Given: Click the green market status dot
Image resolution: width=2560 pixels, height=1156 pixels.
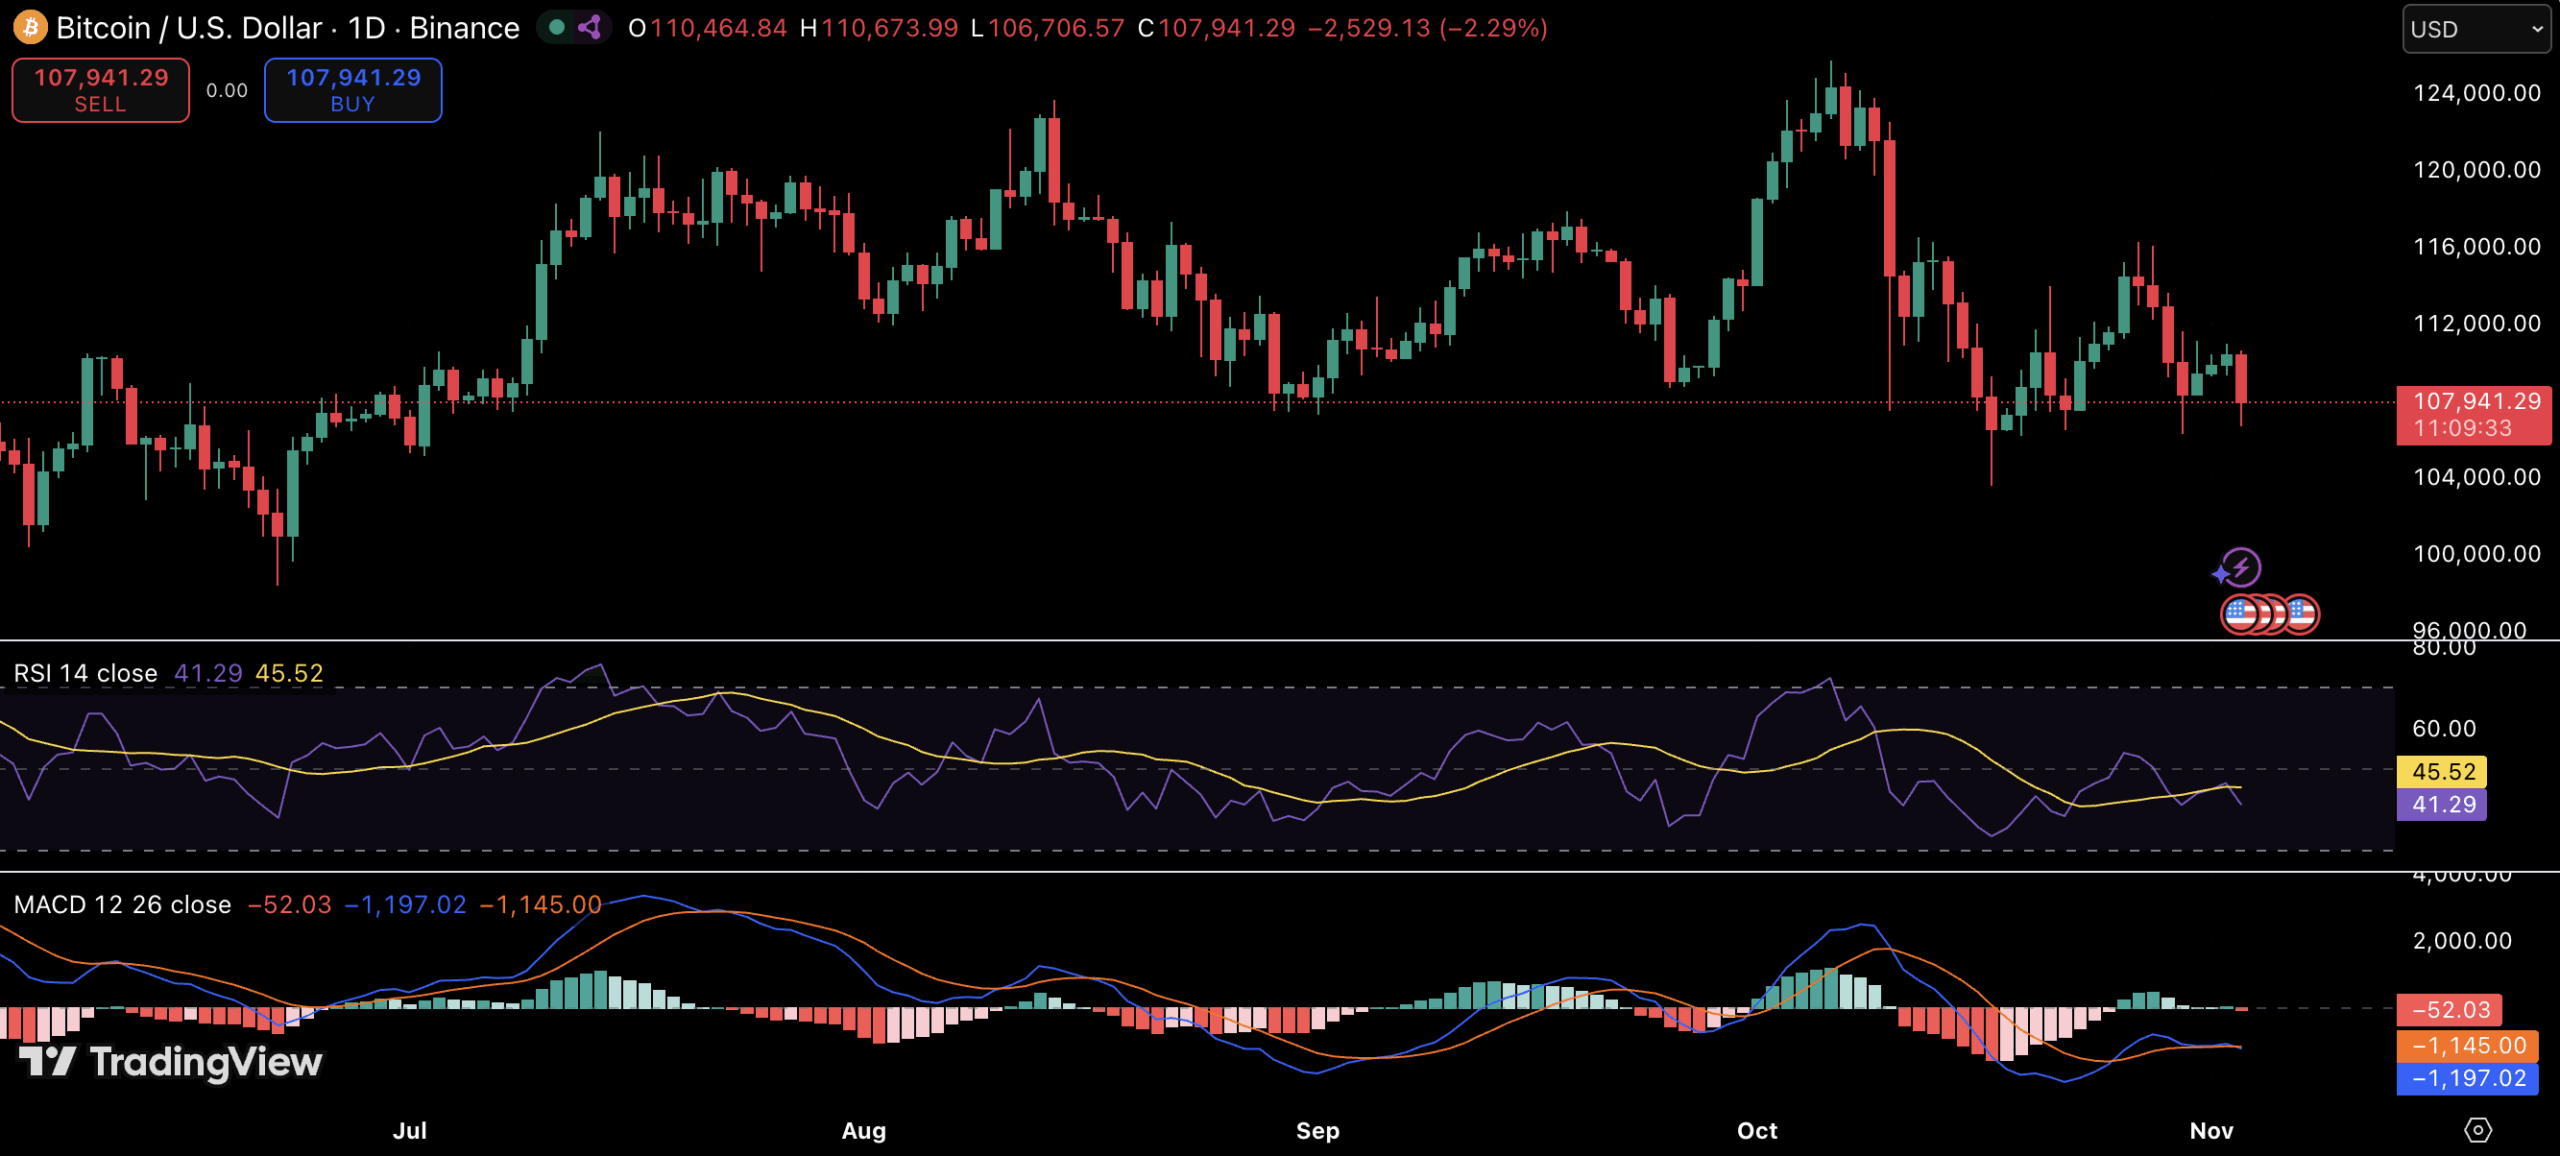Looking at the screenshot, I should pyautogui.click(x=557, y=27).
